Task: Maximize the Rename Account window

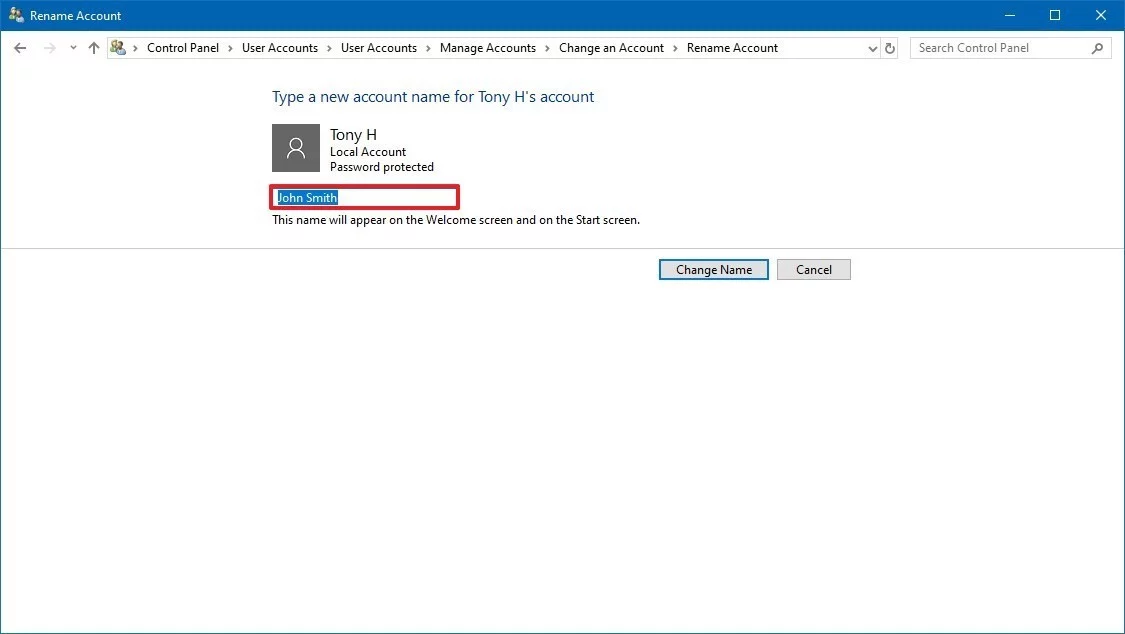Action: tap(1055, 15)
